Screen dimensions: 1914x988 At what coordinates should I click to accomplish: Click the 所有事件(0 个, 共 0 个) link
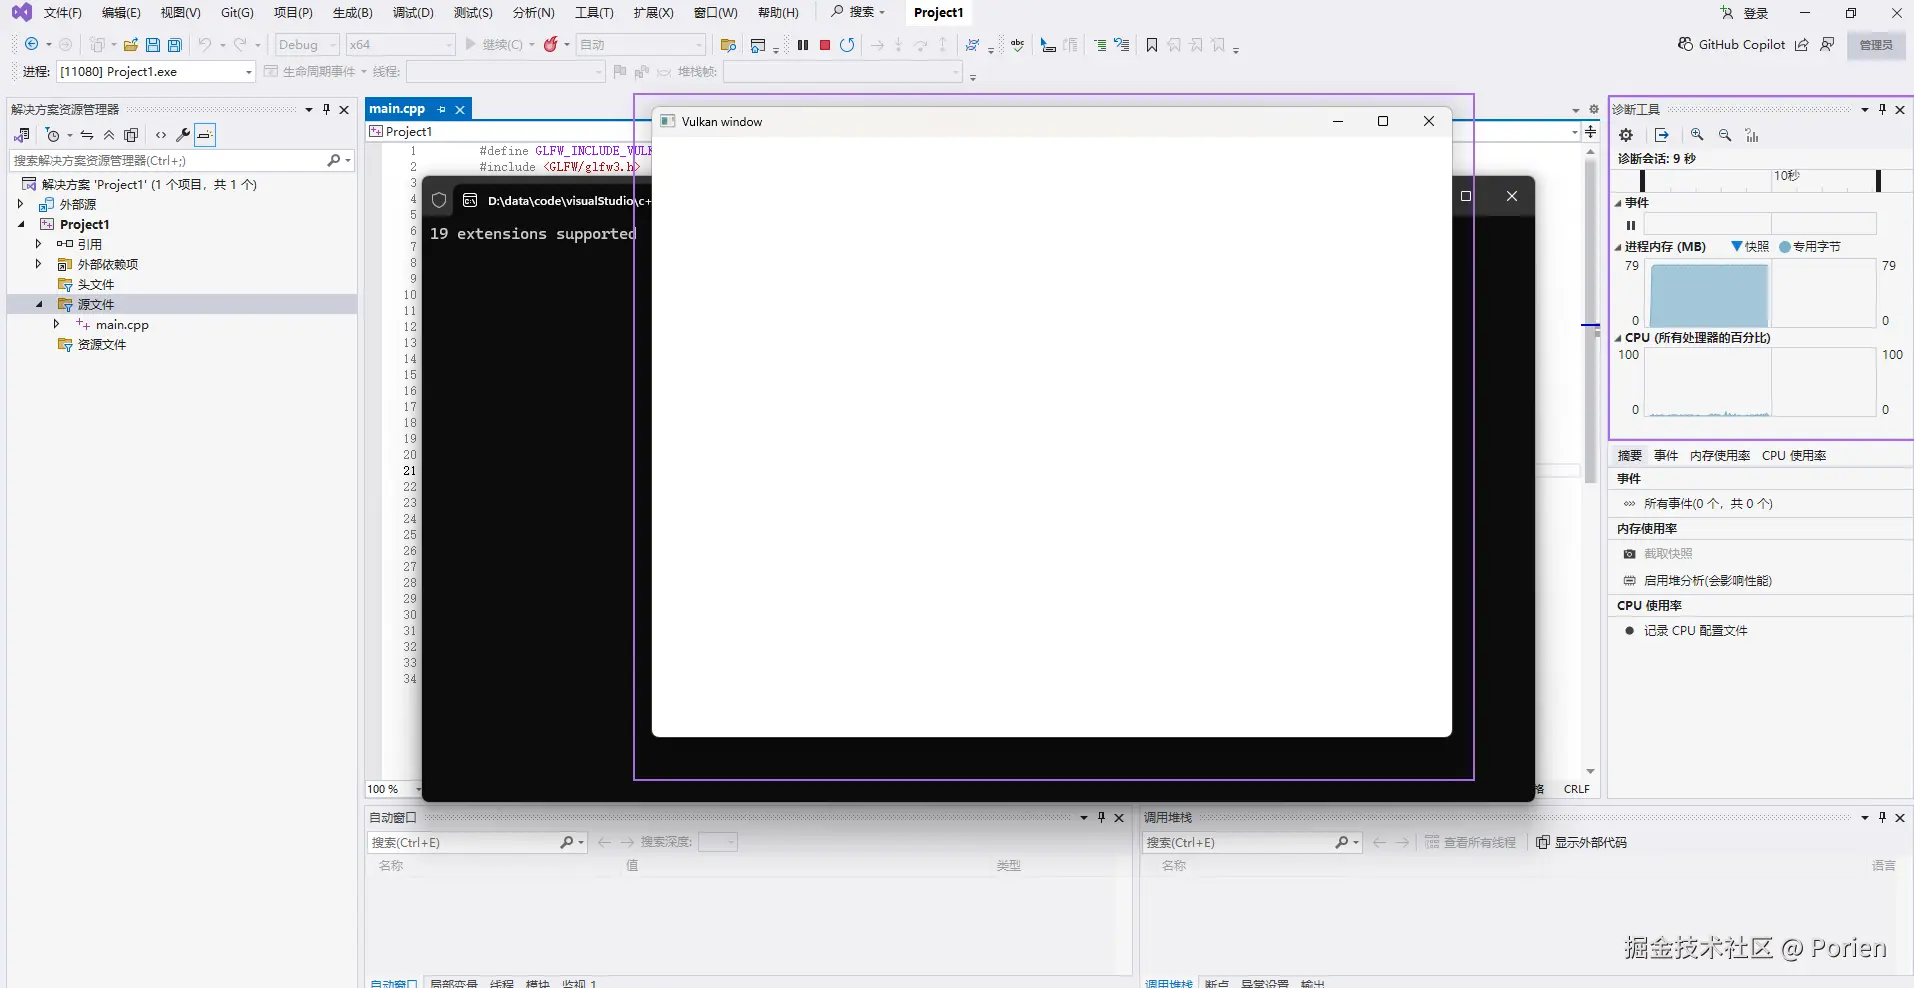[x=1708, y=504]
